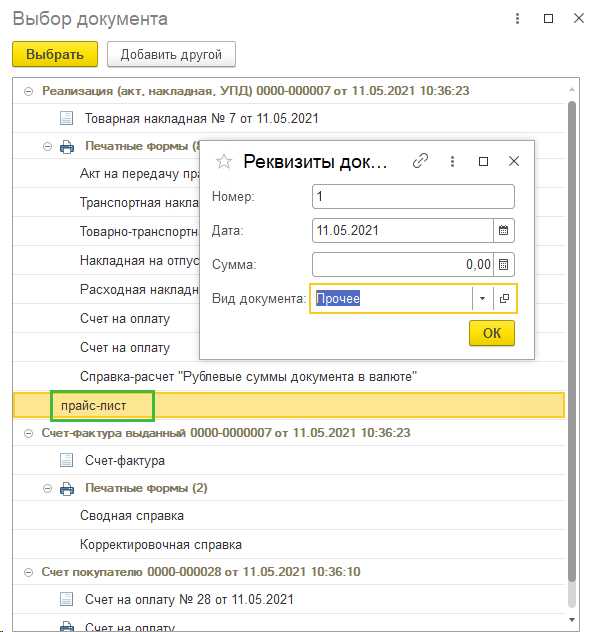
Task: Collapse the Счет-фактура выданный group
Action: pyautogui.click(x=28, y=433)
